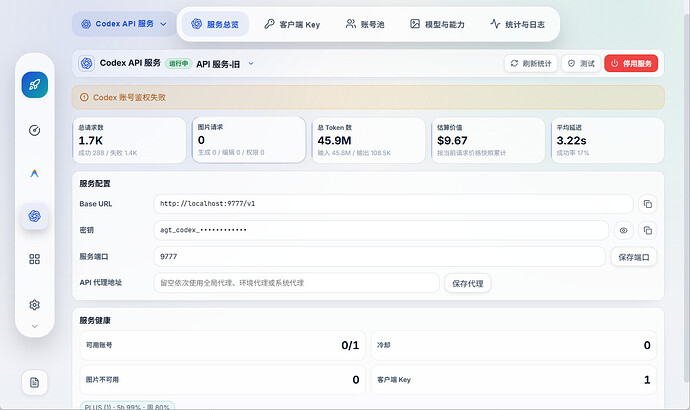Screen dimensions: 690x410
Task: Click the API 代理地址 input field
Action: pos(297,283)
